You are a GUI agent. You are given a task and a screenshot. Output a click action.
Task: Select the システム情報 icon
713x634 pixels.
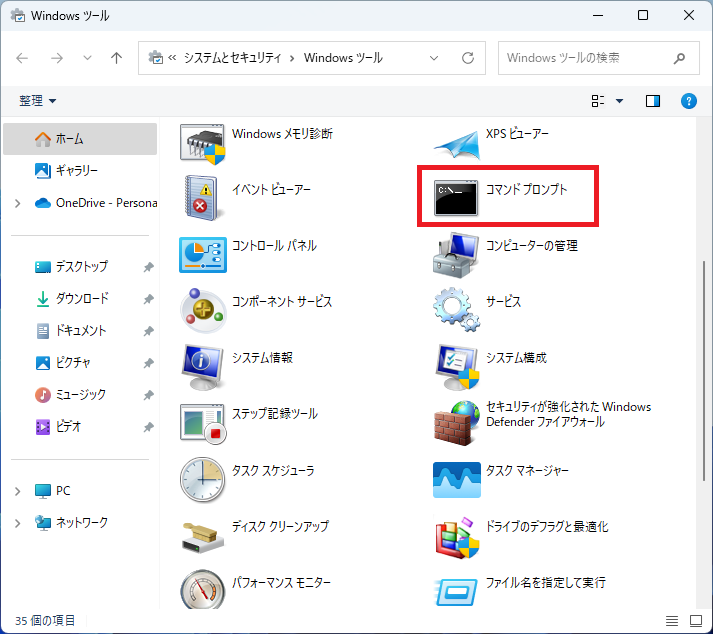tap(202, 367)
